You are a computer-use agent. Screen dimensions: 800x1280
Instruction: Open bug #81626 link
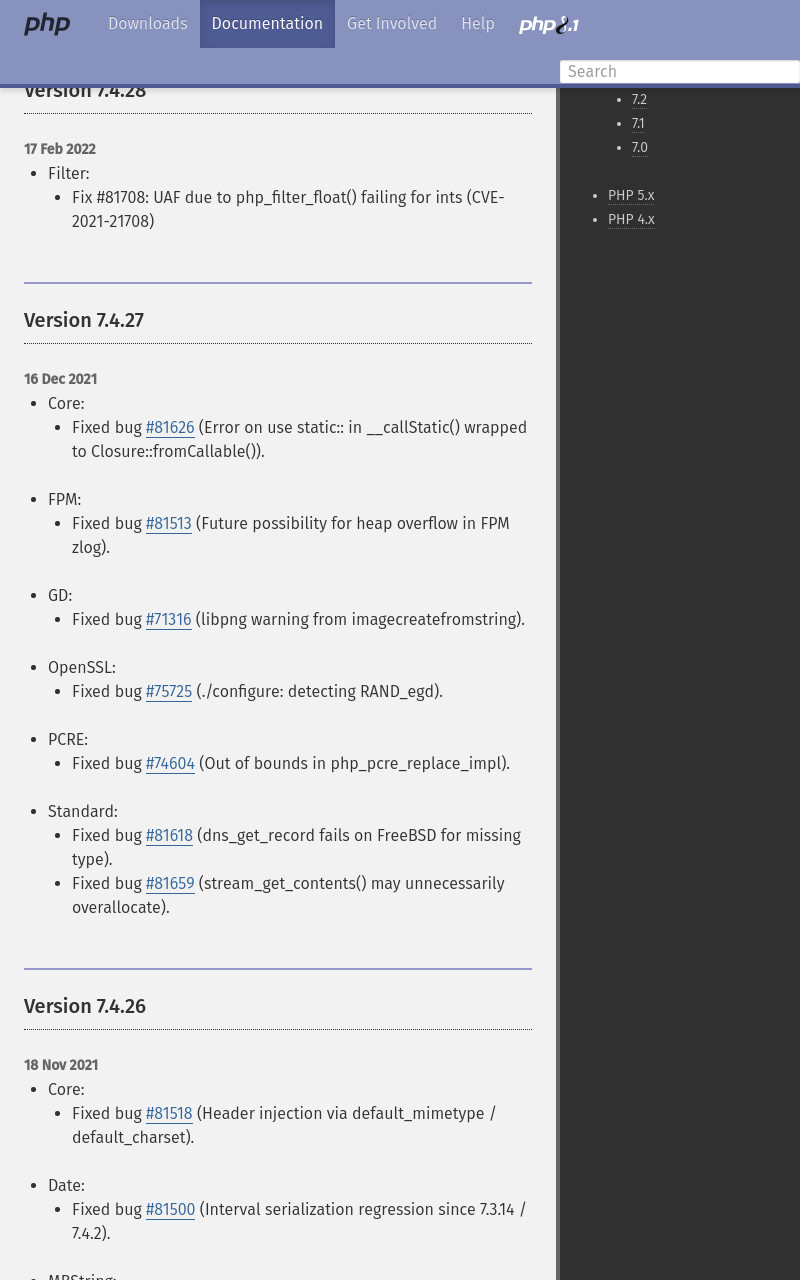(170, 428)
